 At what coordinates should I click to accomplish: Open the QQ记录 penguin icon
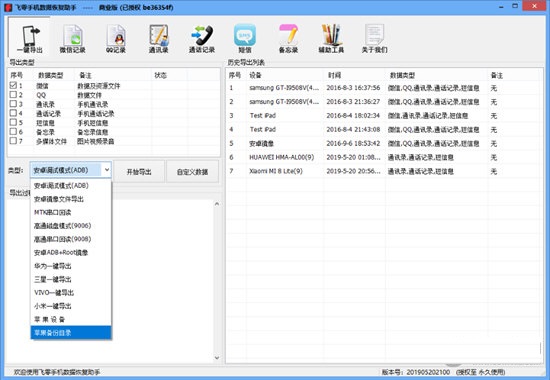116,39
